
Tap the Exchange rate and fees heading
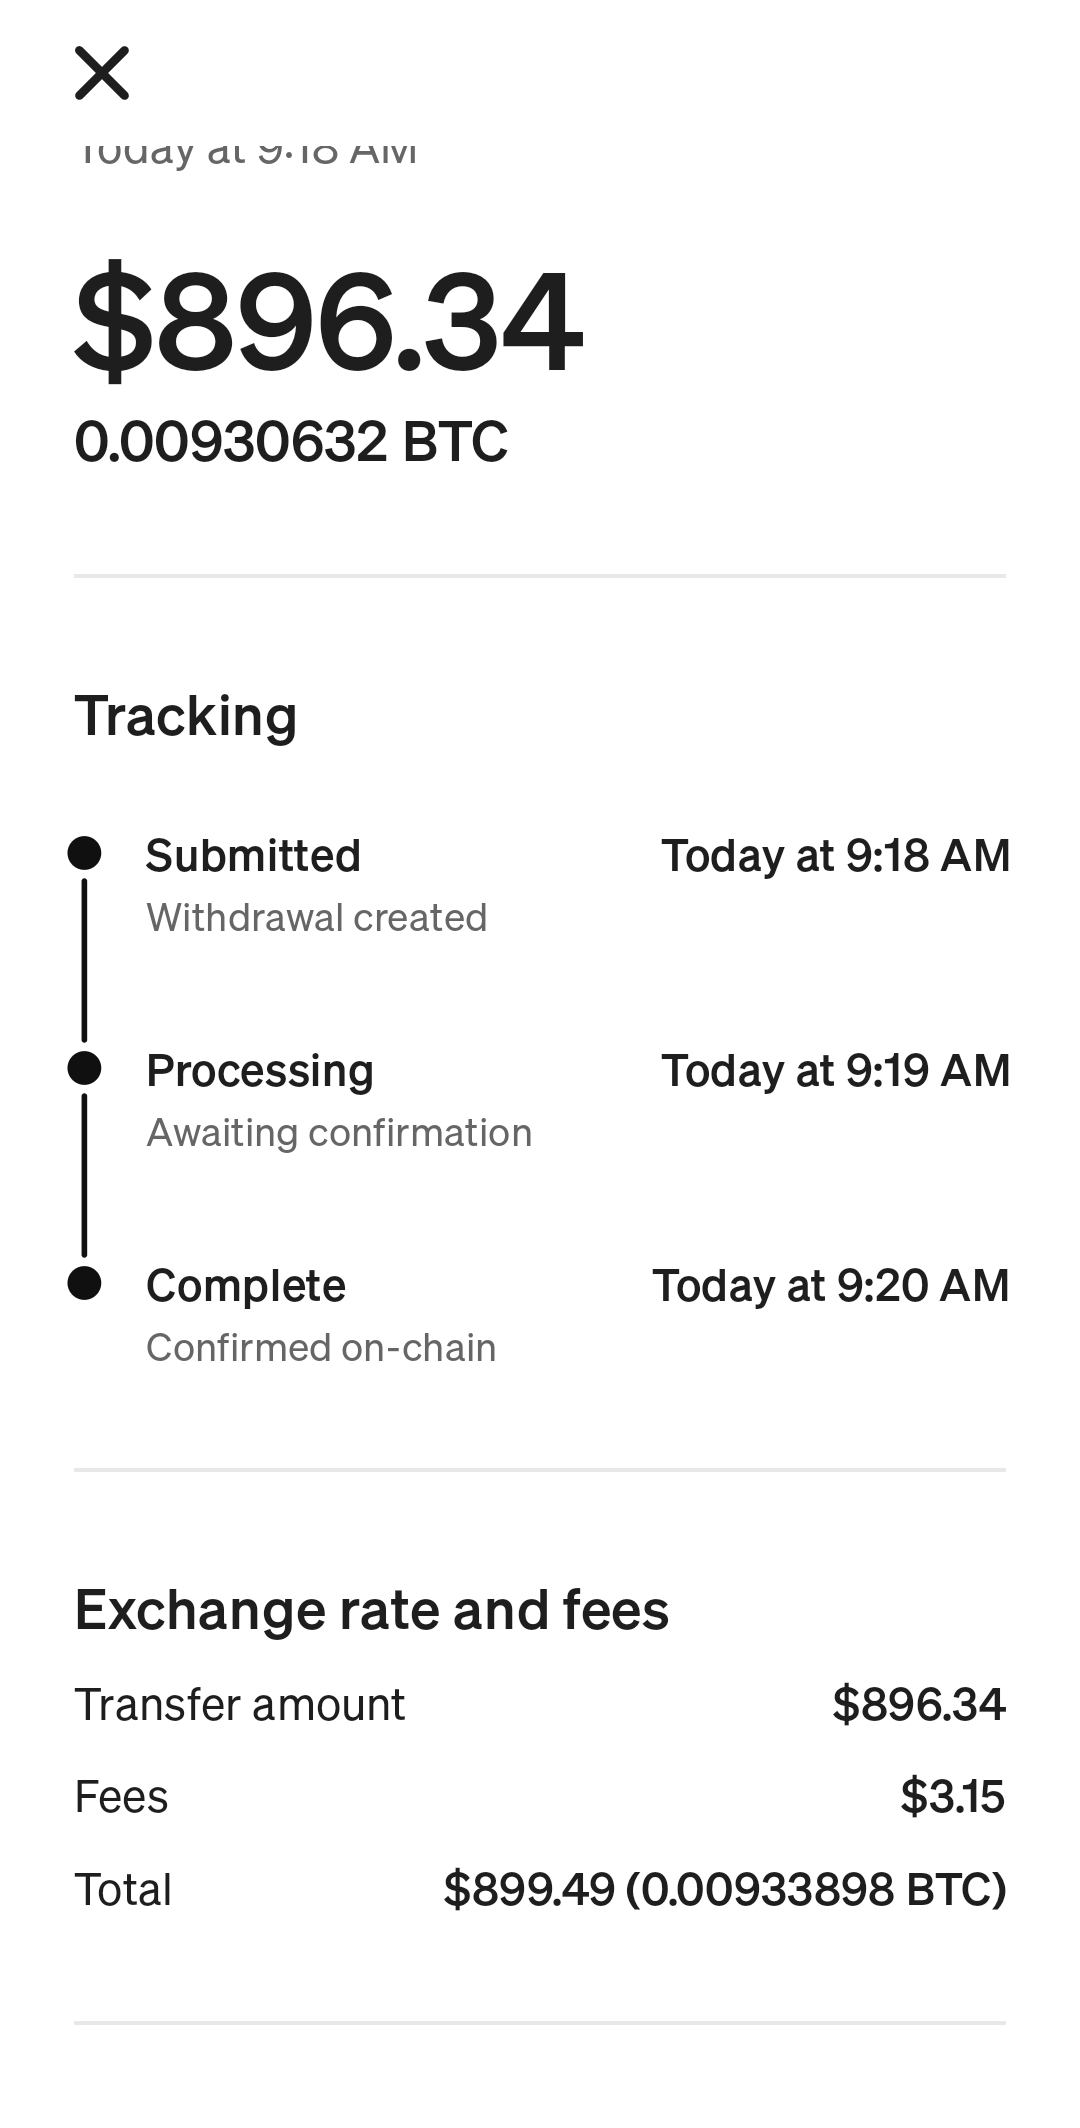click(x=372, y=1611)
